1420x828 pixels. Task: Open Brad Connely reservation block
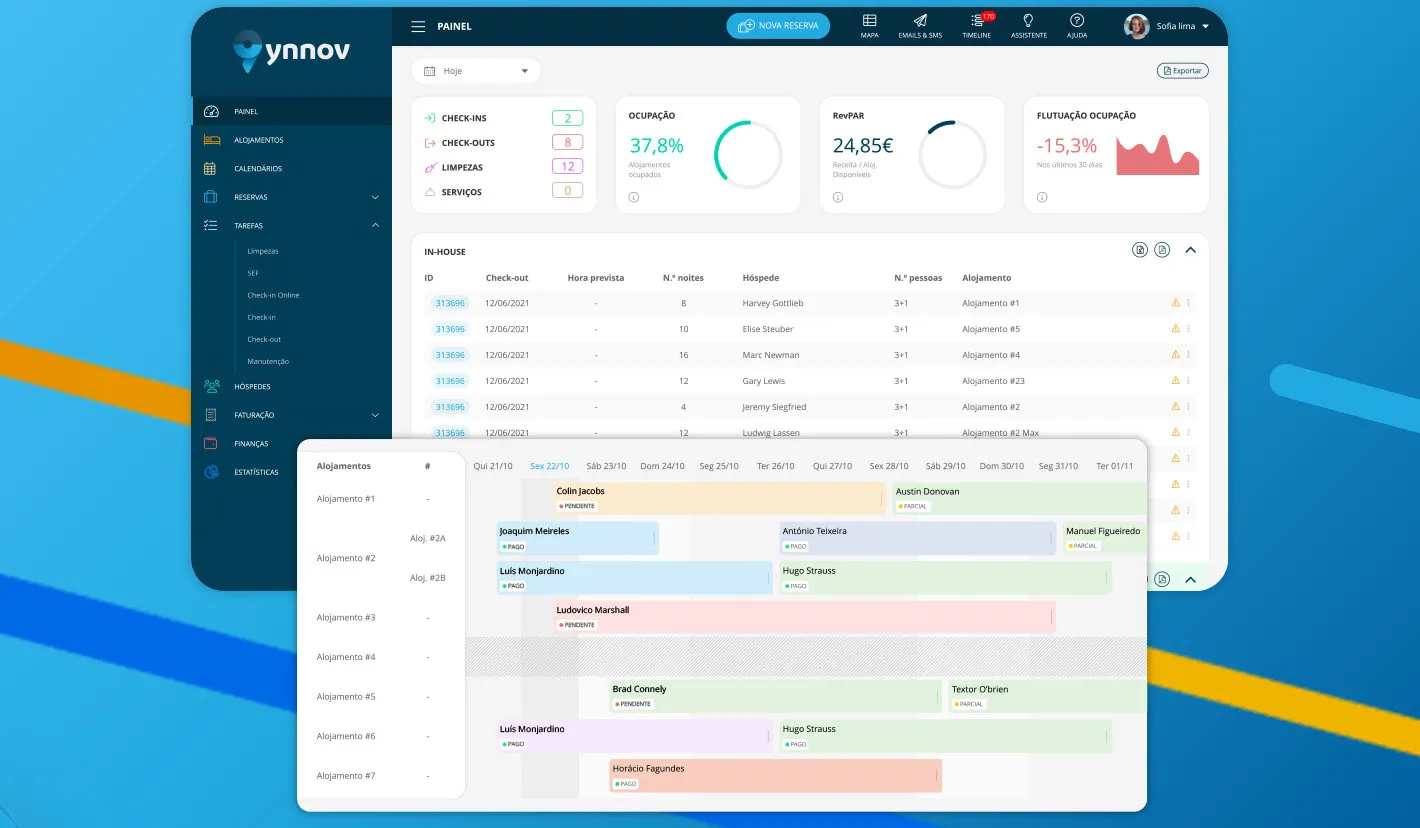[776, 696]
